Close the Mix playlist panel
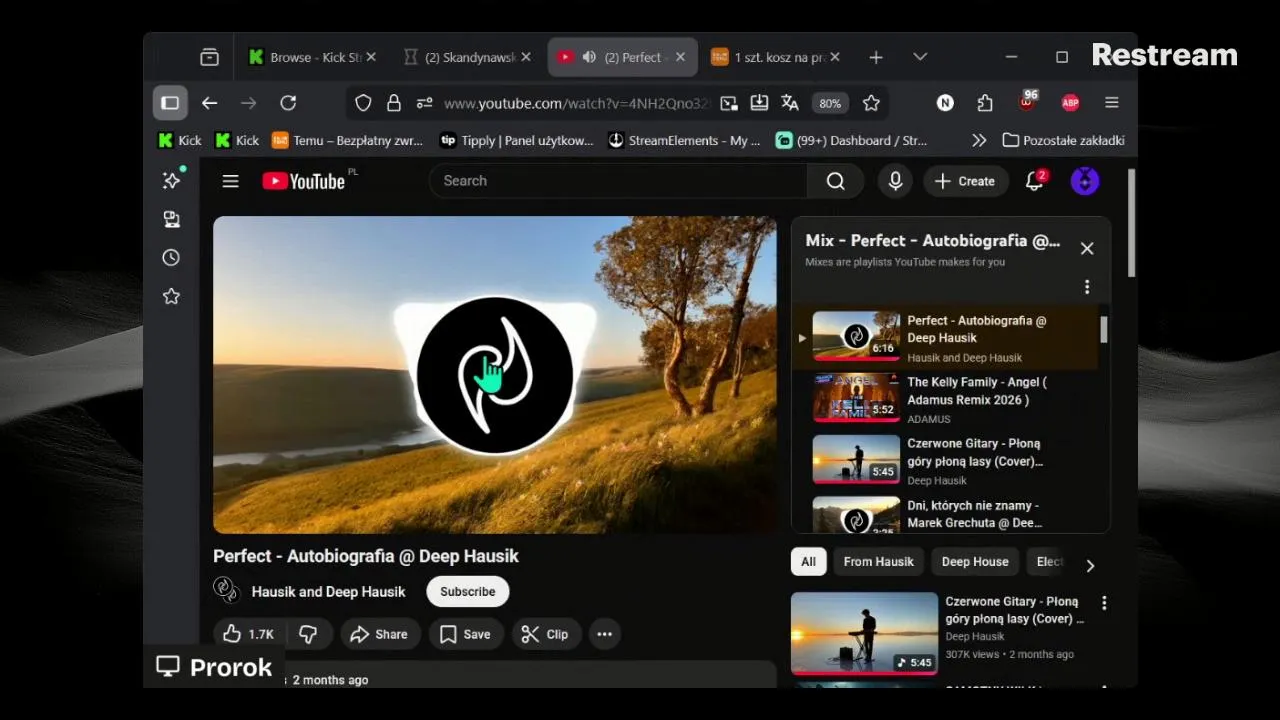 (1087, 249)
